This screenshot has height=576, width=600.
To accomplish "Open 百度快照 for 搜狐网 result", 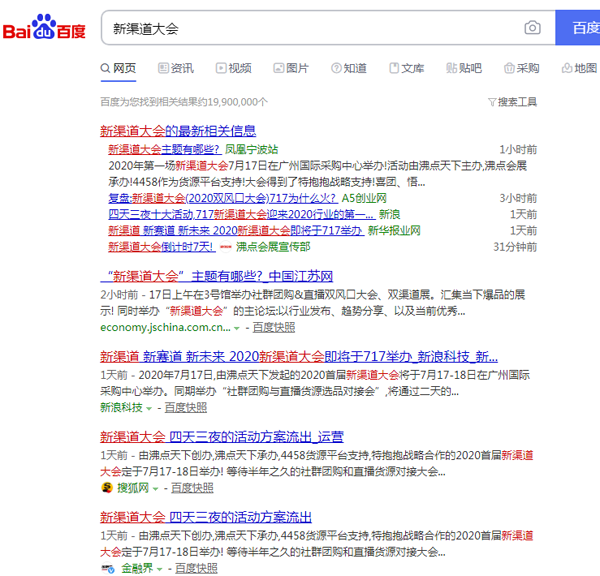I will [x=192, y=488].
